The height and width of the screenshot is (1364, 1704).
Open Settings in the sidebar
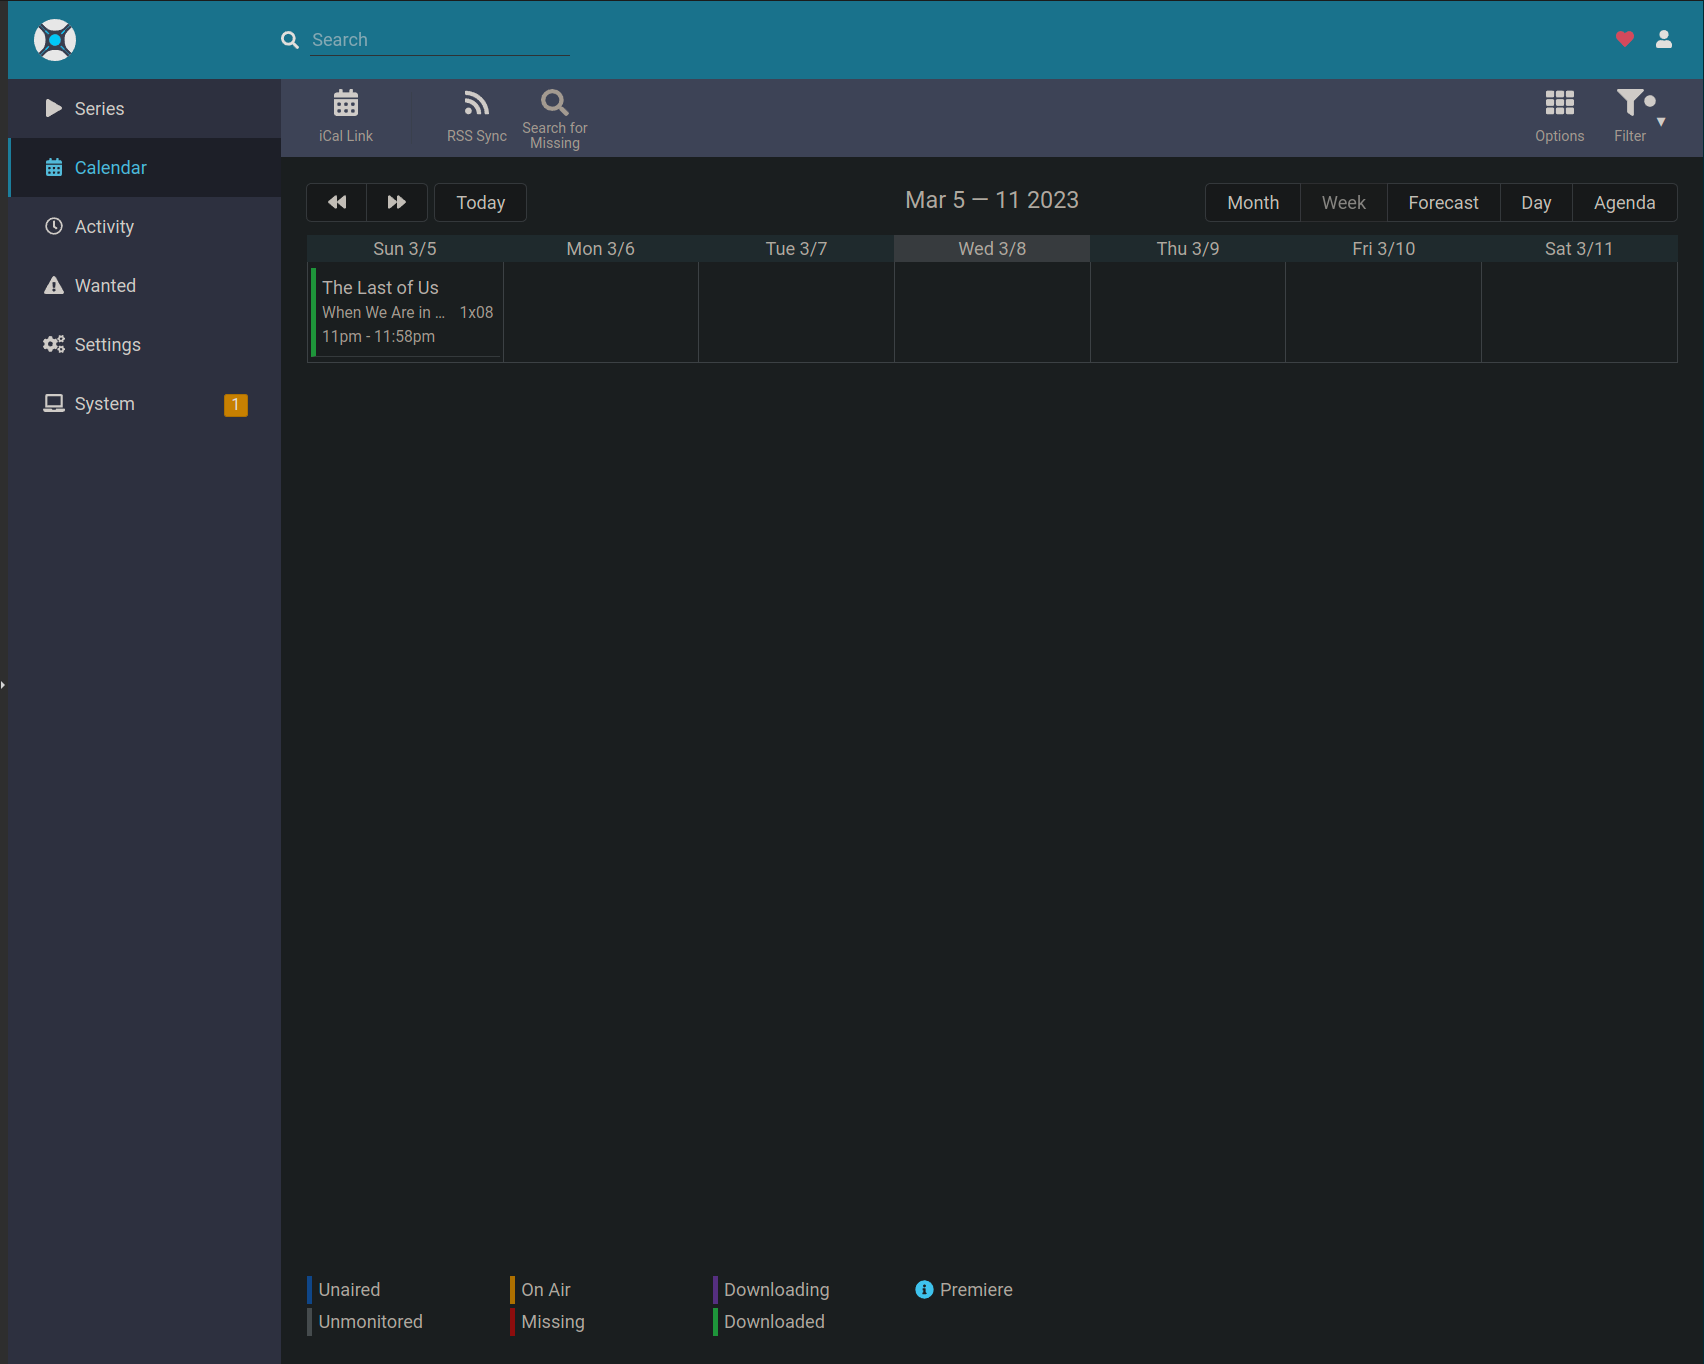[144, 344]
